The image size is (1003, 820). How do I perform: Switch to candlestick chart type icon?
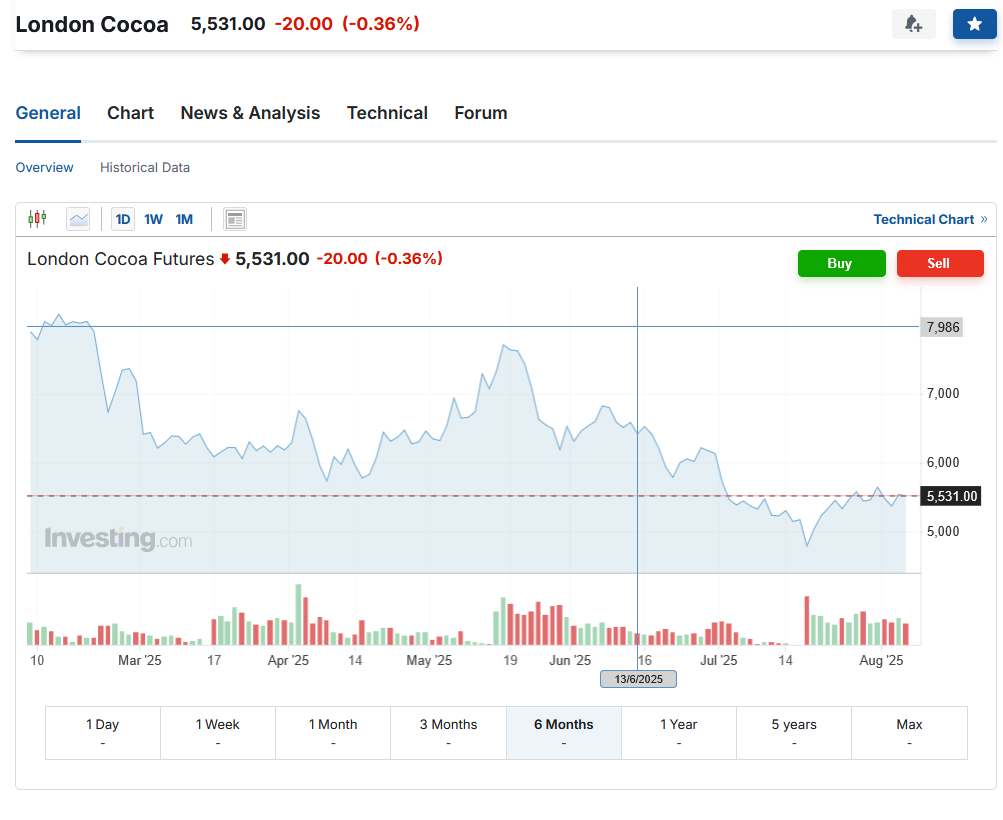tap(37, 219)
